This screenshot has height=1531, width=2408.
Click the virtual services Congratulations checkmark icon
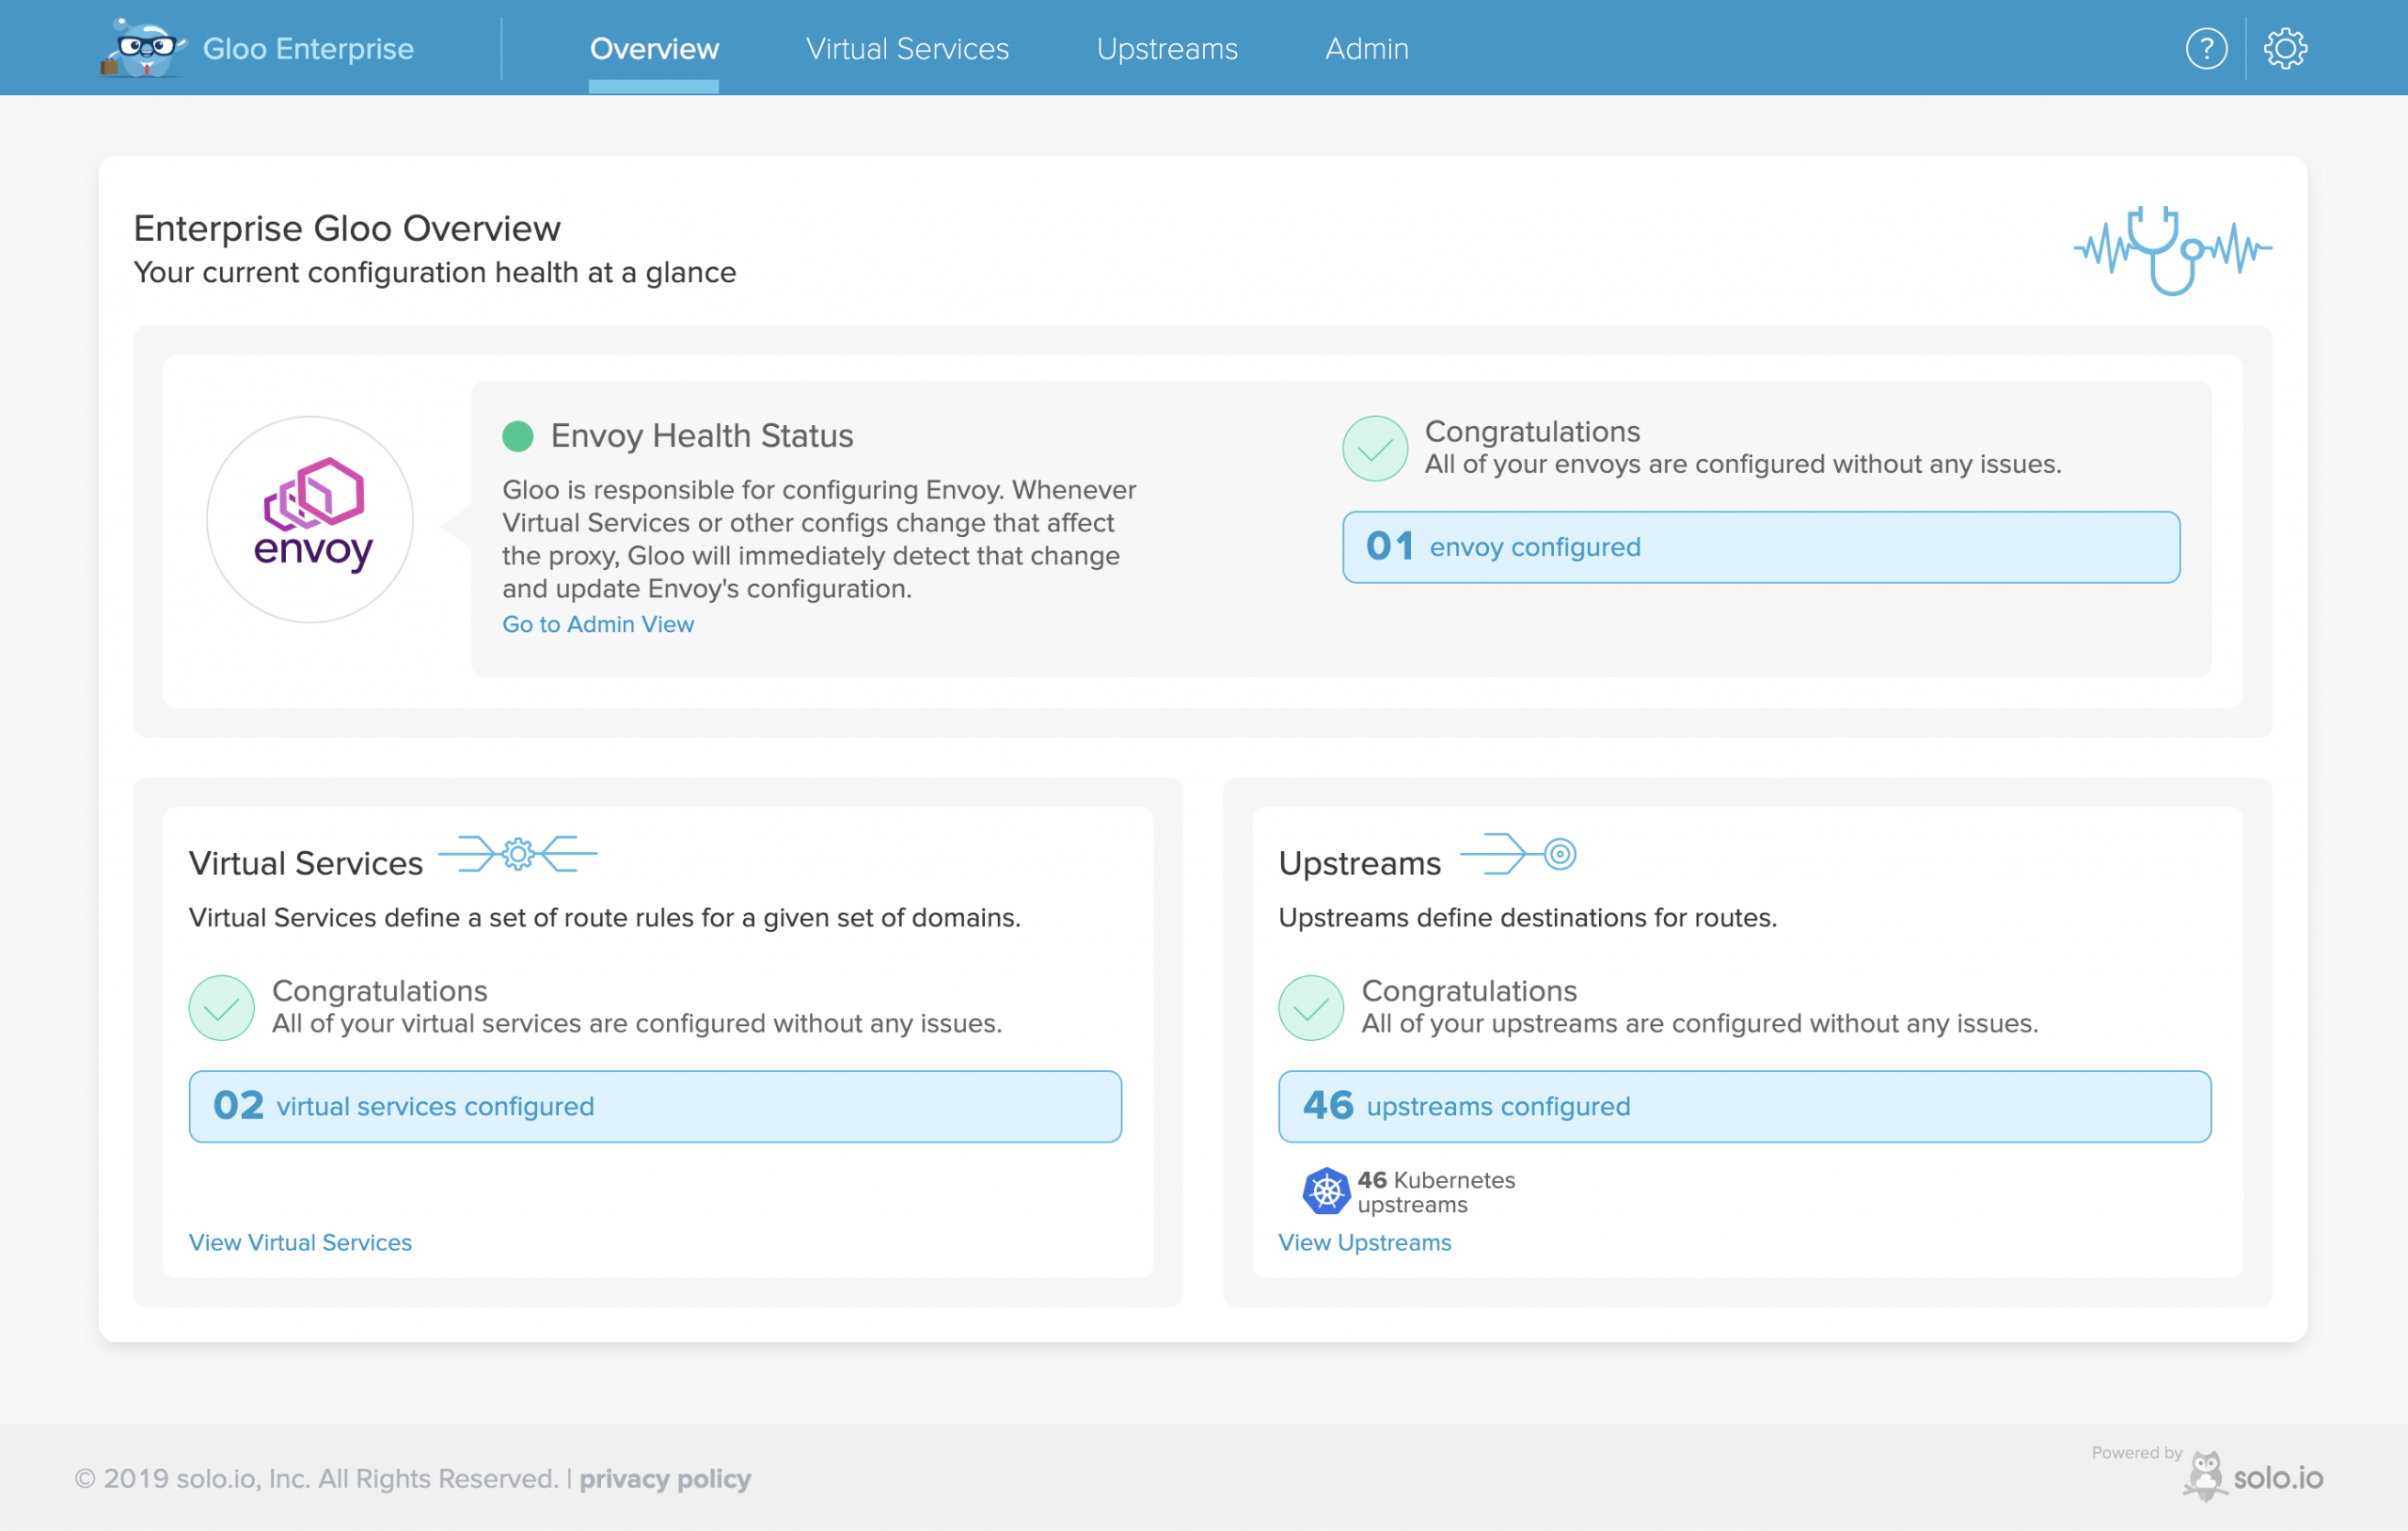point(221,1007)
